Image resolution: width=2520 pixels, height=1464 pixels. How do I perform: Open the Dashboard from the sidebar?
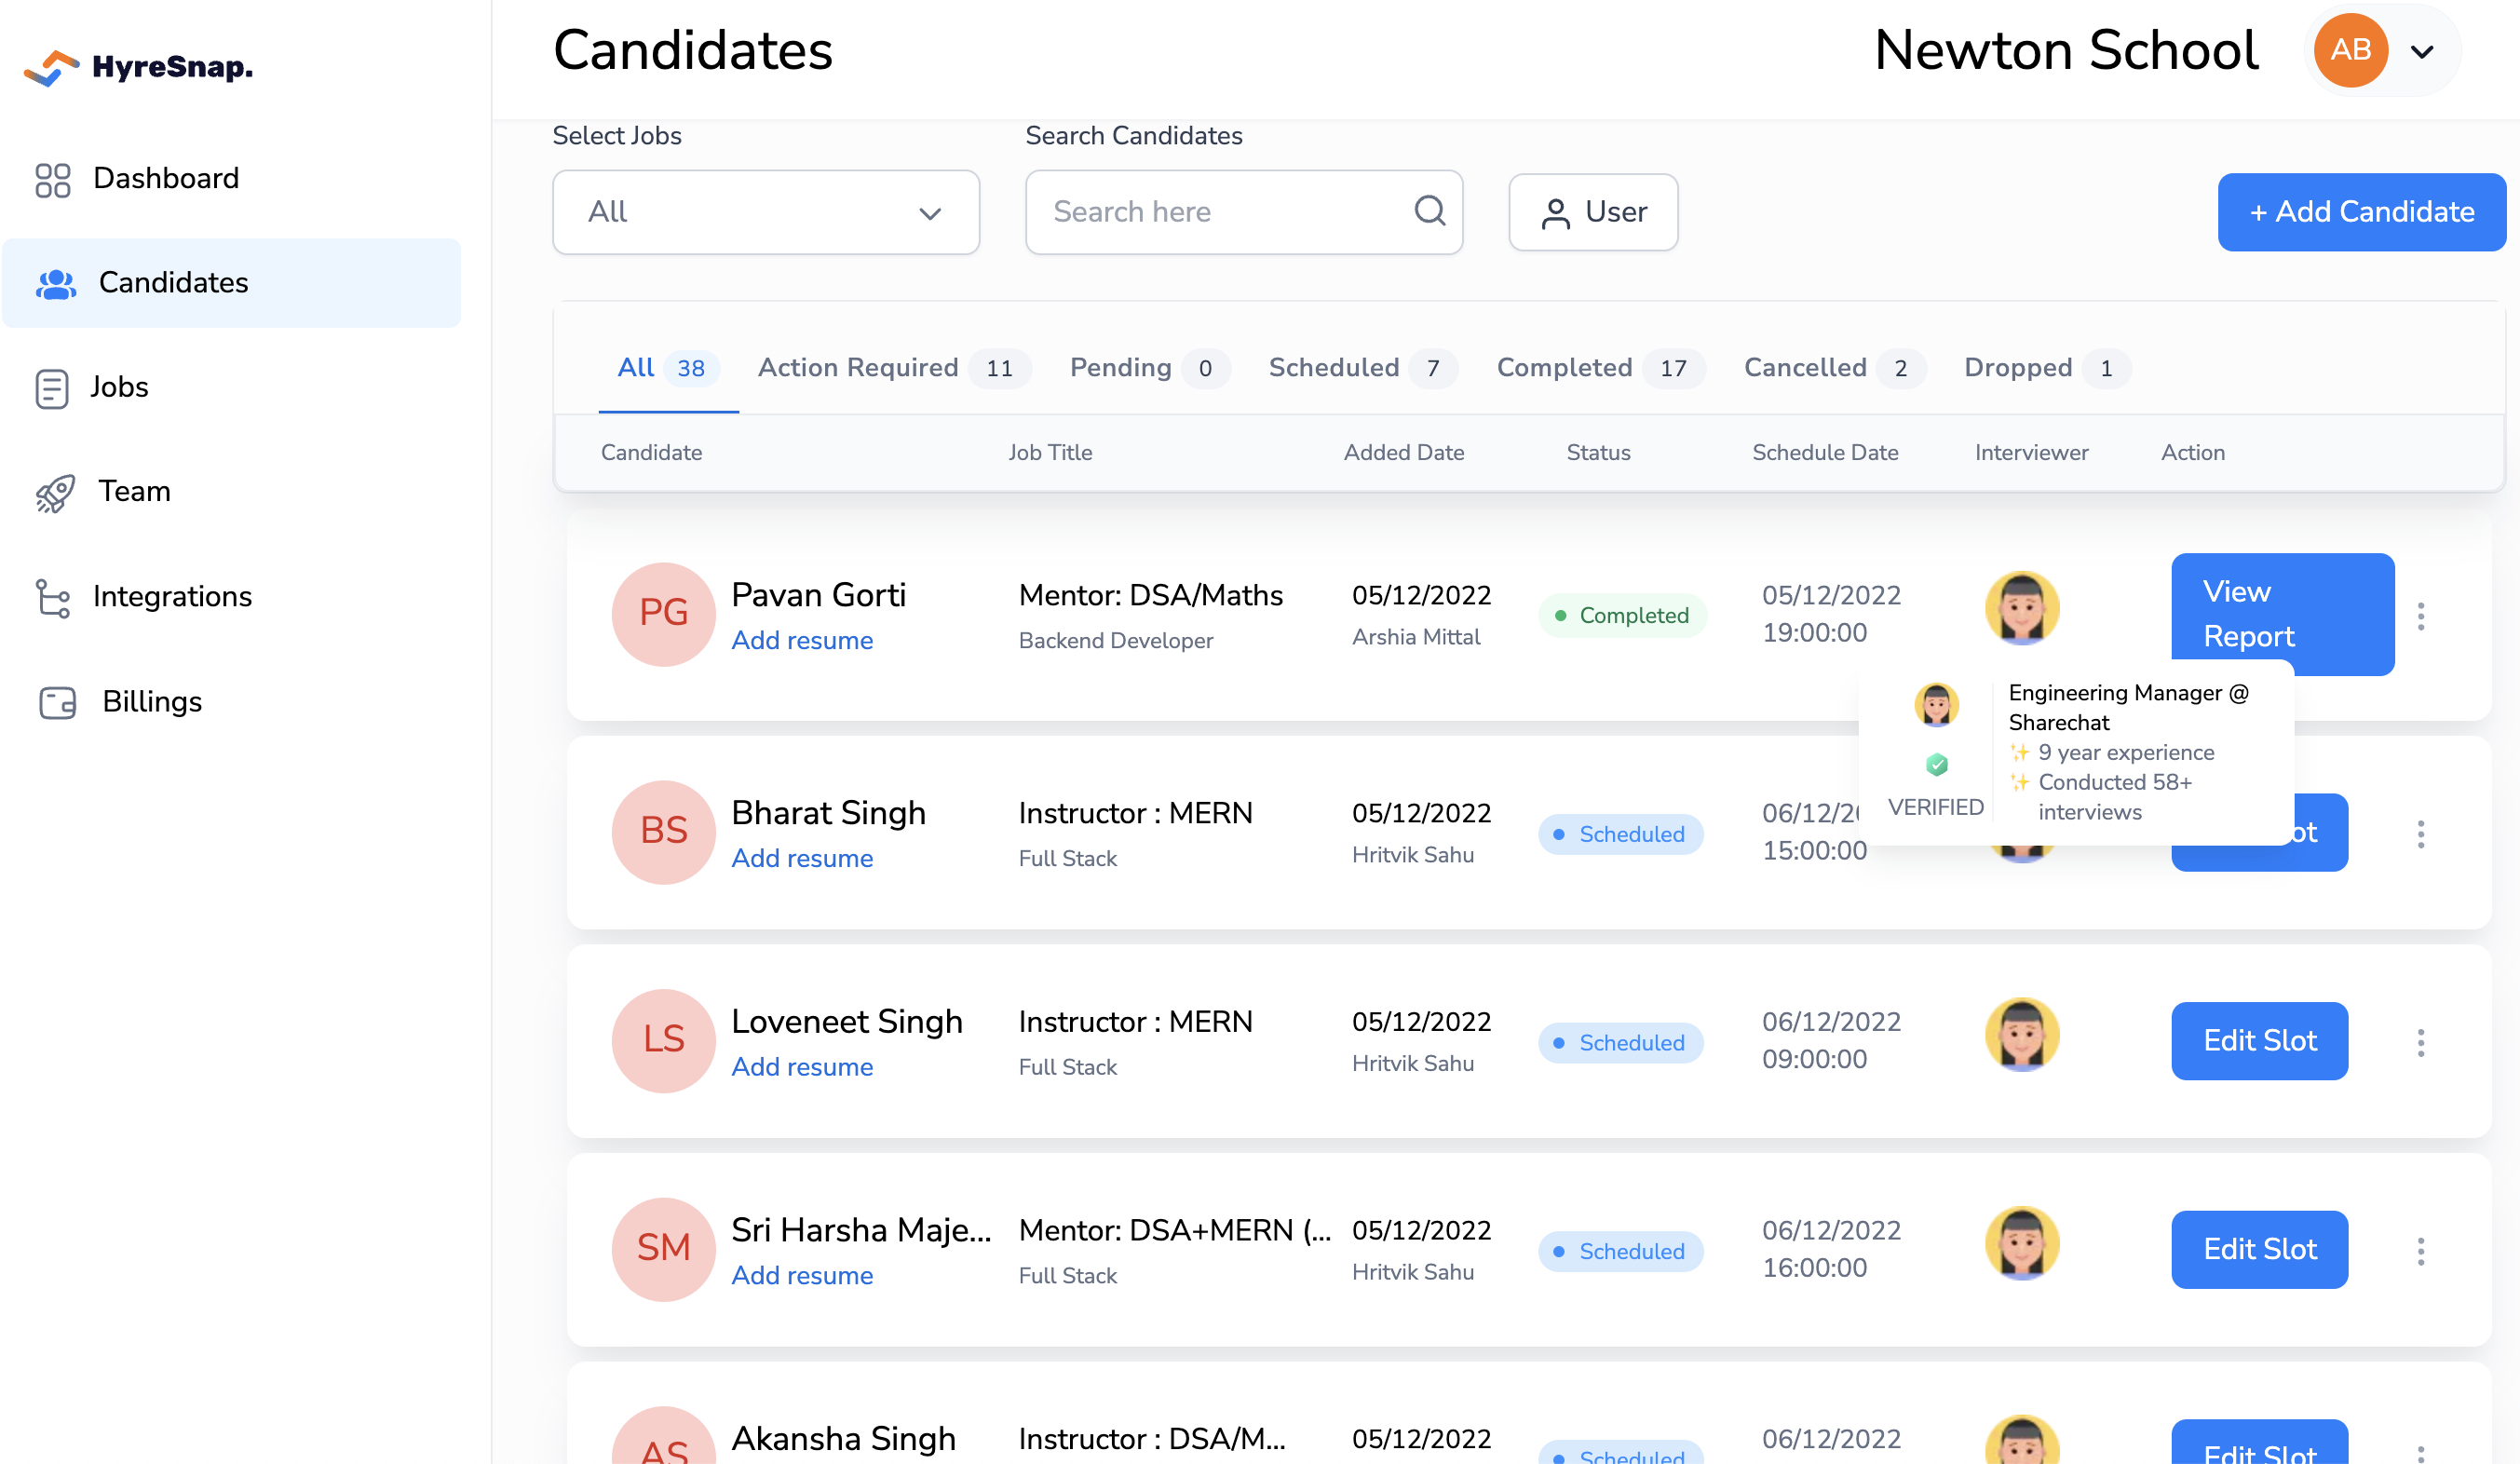pyautogui.click(x=165, y=178)
